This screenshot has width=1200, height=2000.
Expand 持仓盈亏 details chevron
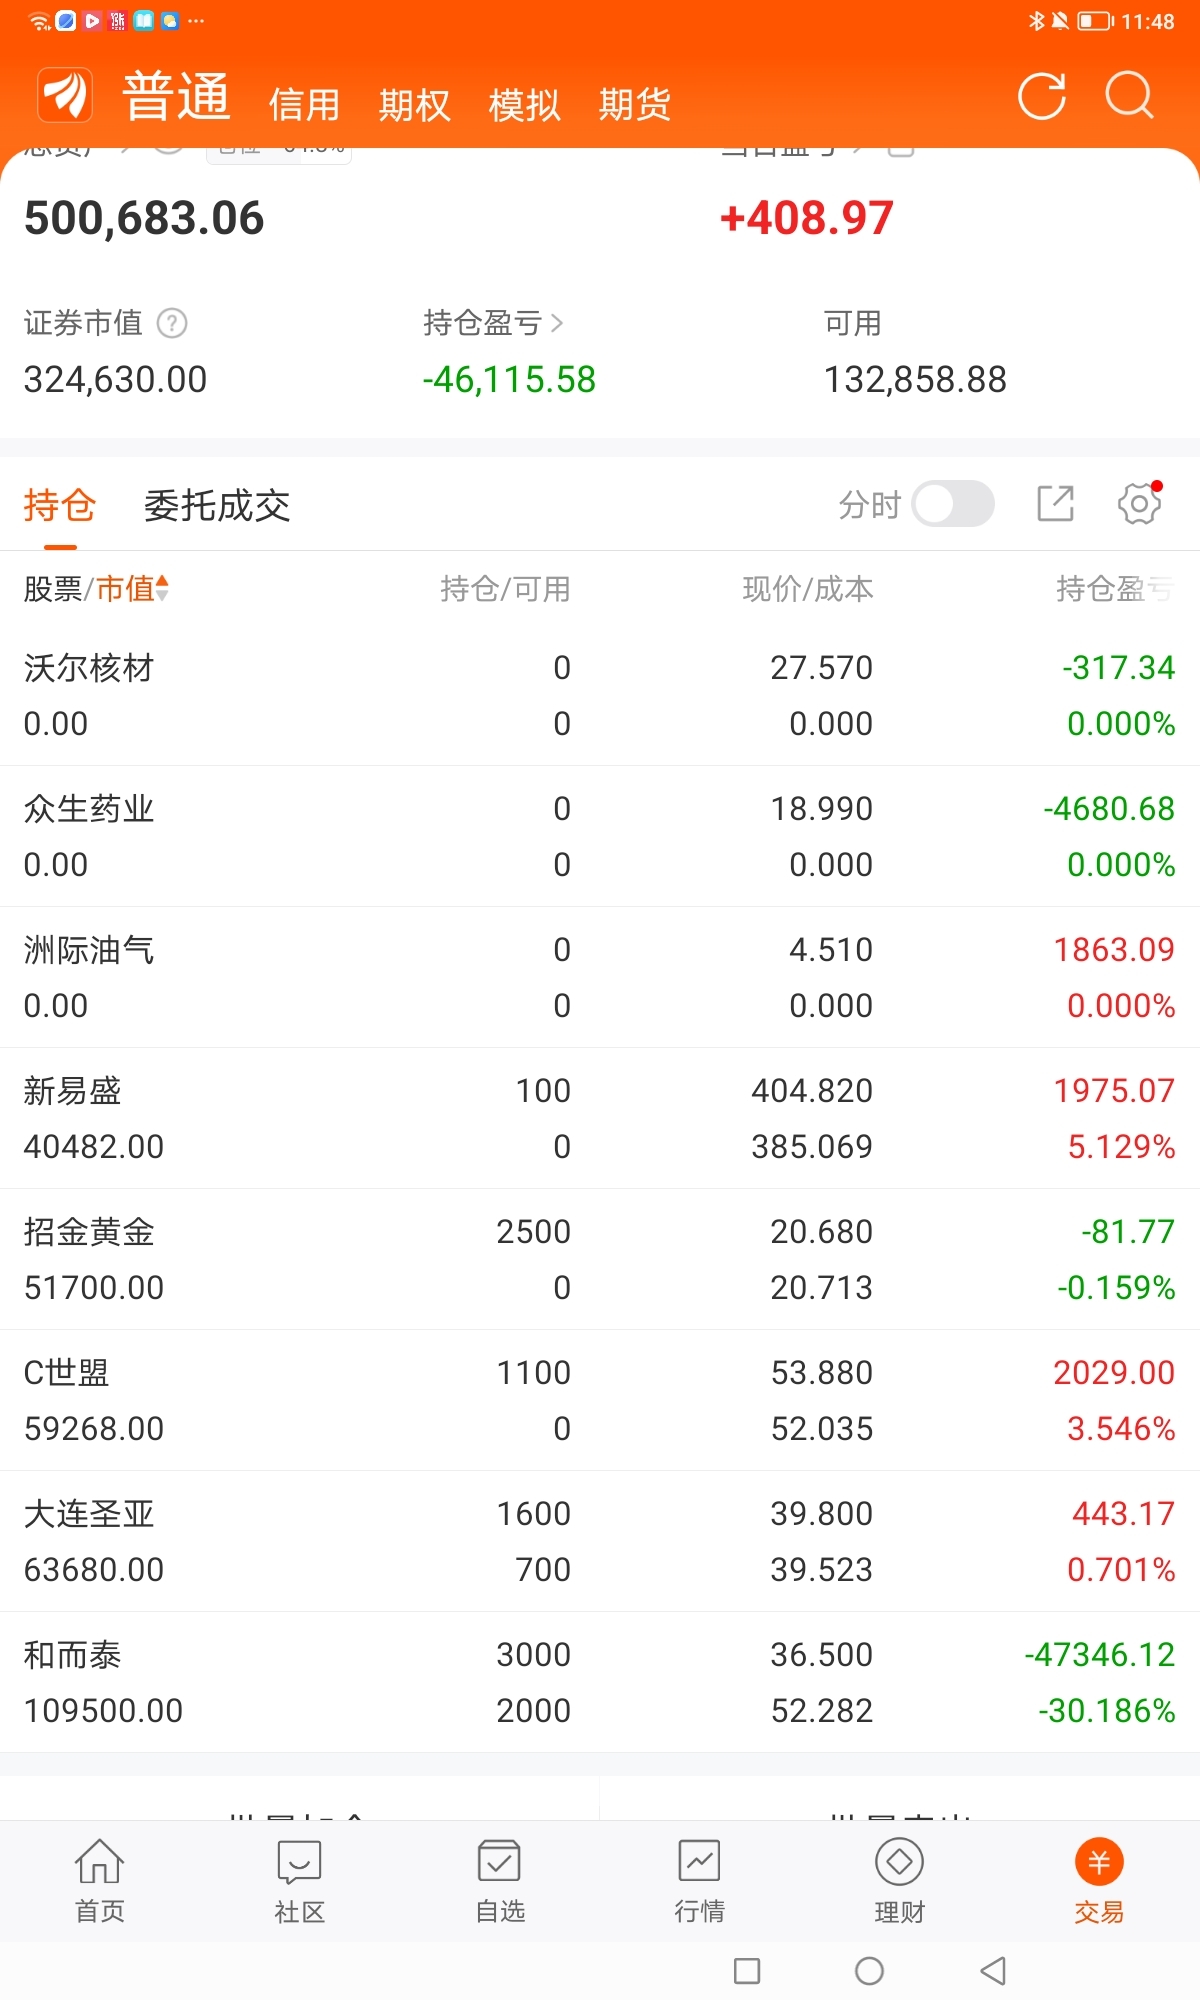pos(557,323)
